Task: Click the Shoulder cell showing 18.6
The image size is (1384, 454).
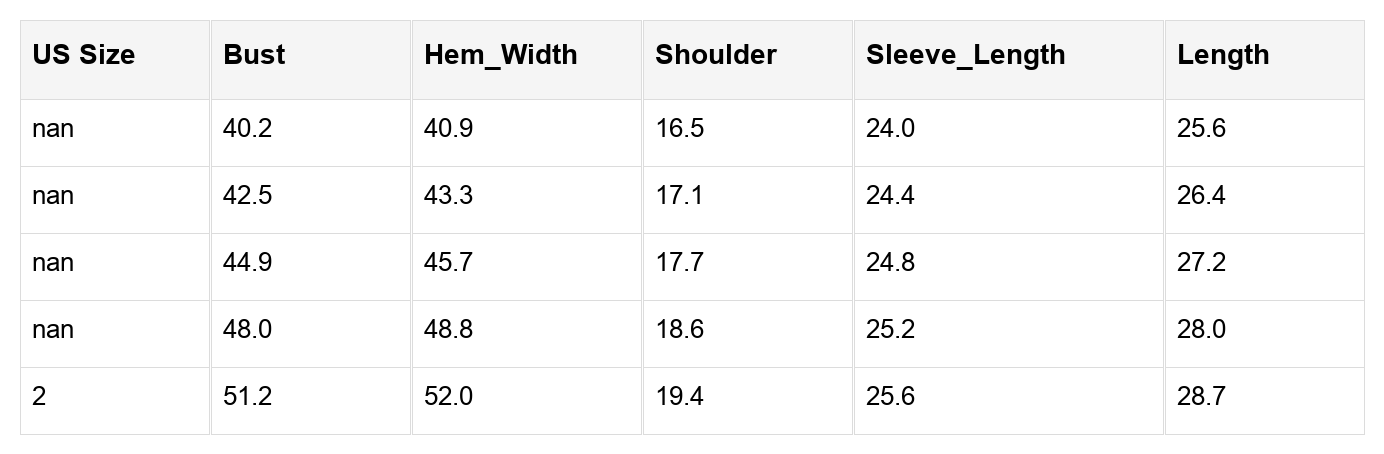Action: click(679, 330)
